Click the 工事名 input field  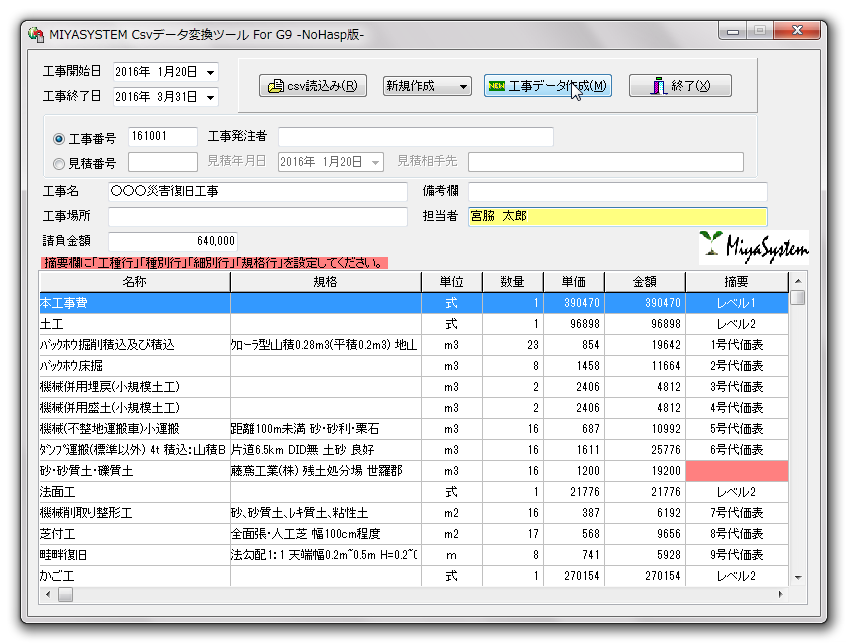pyautogui.click(x=257, y=191)
